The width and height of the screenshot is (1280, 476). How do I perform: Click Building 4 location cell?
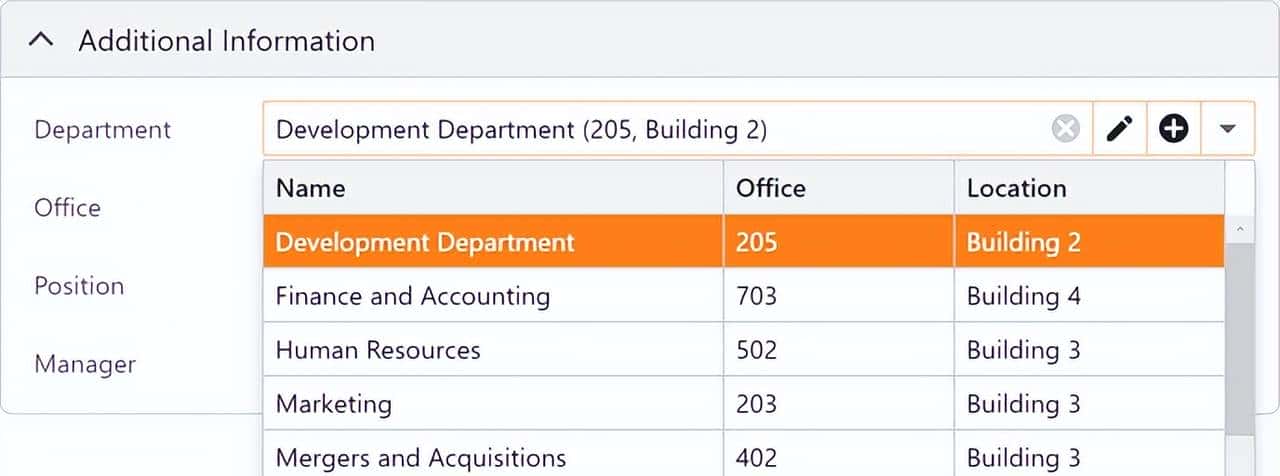tap(1023, 296)
